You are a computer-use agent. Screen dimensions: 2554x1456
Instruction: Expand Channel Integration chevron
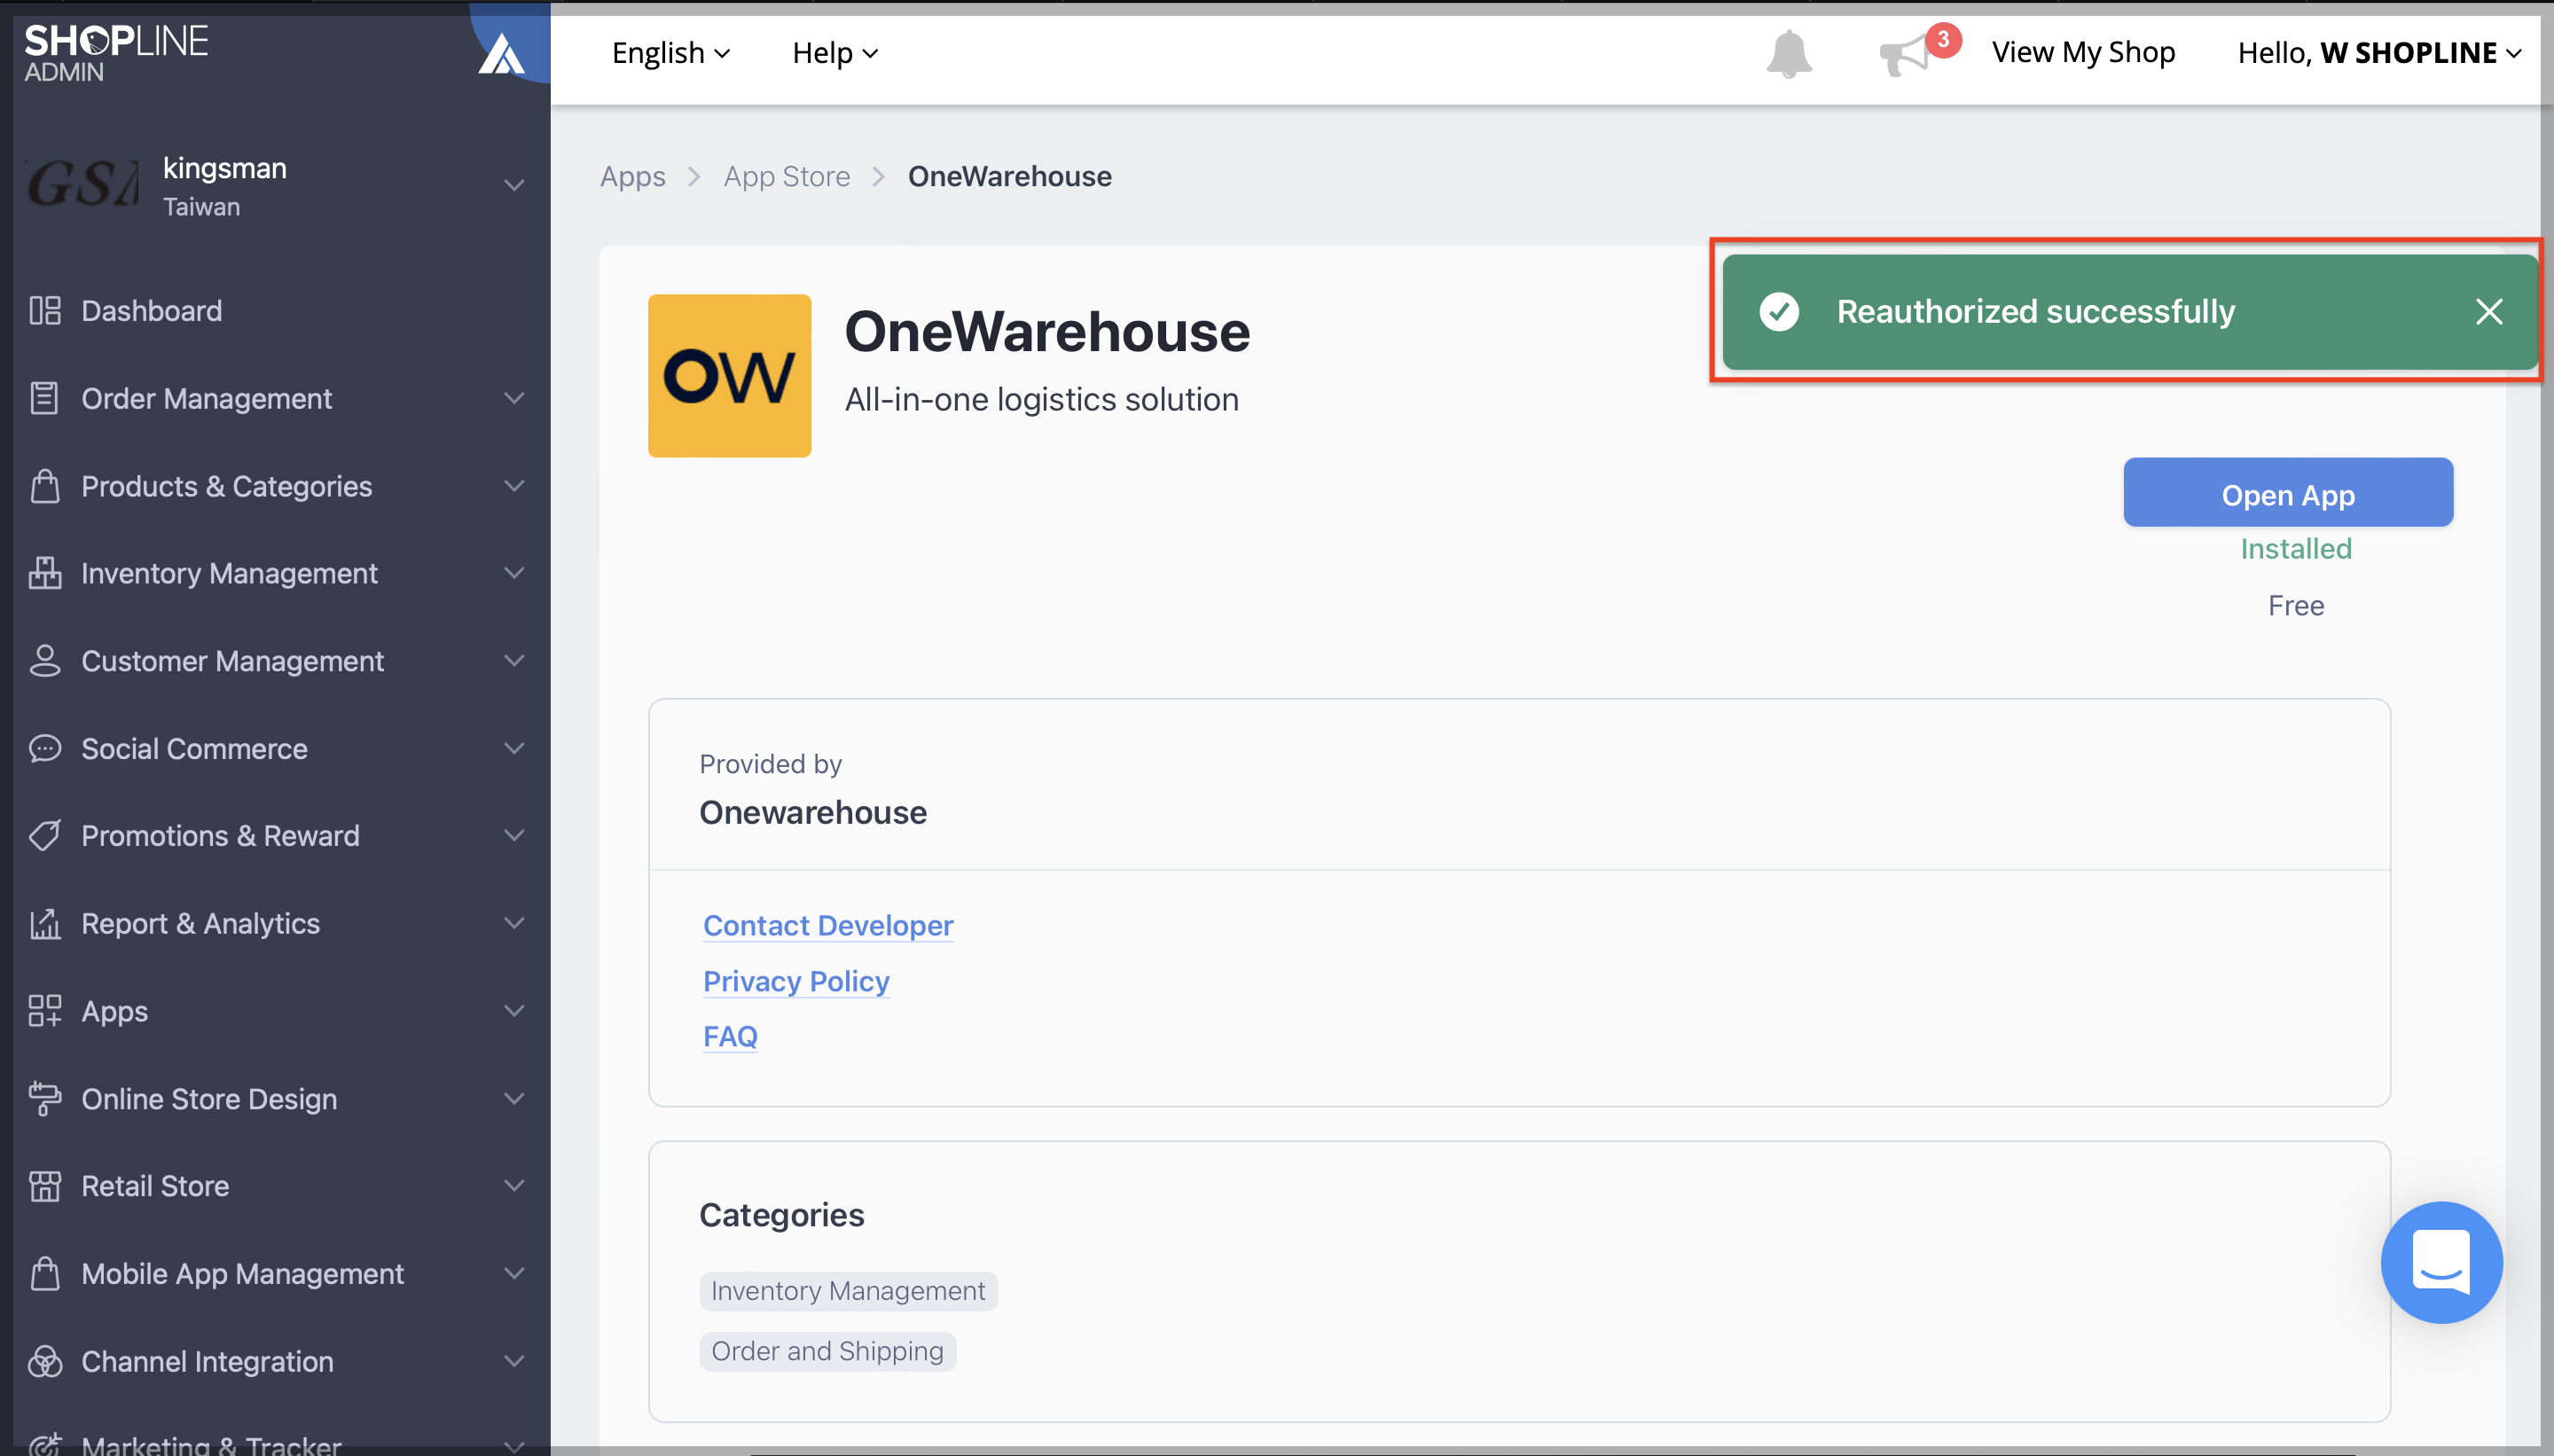click(514, 1361)
